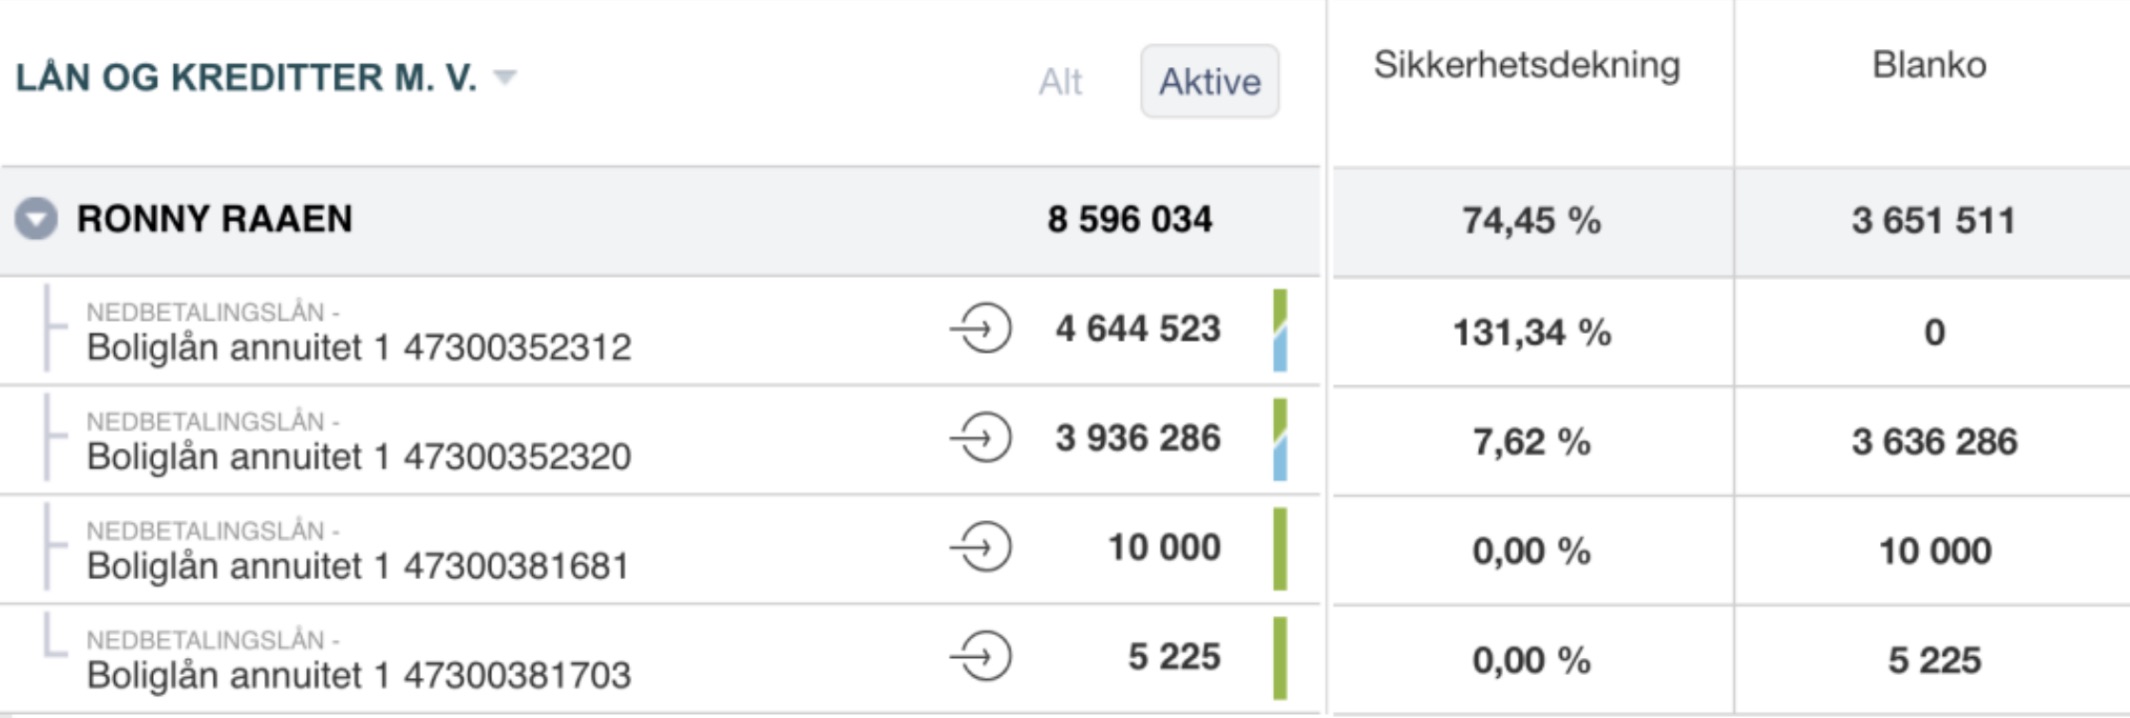Open arrow icon for loan 47300352320

point(981,438)
